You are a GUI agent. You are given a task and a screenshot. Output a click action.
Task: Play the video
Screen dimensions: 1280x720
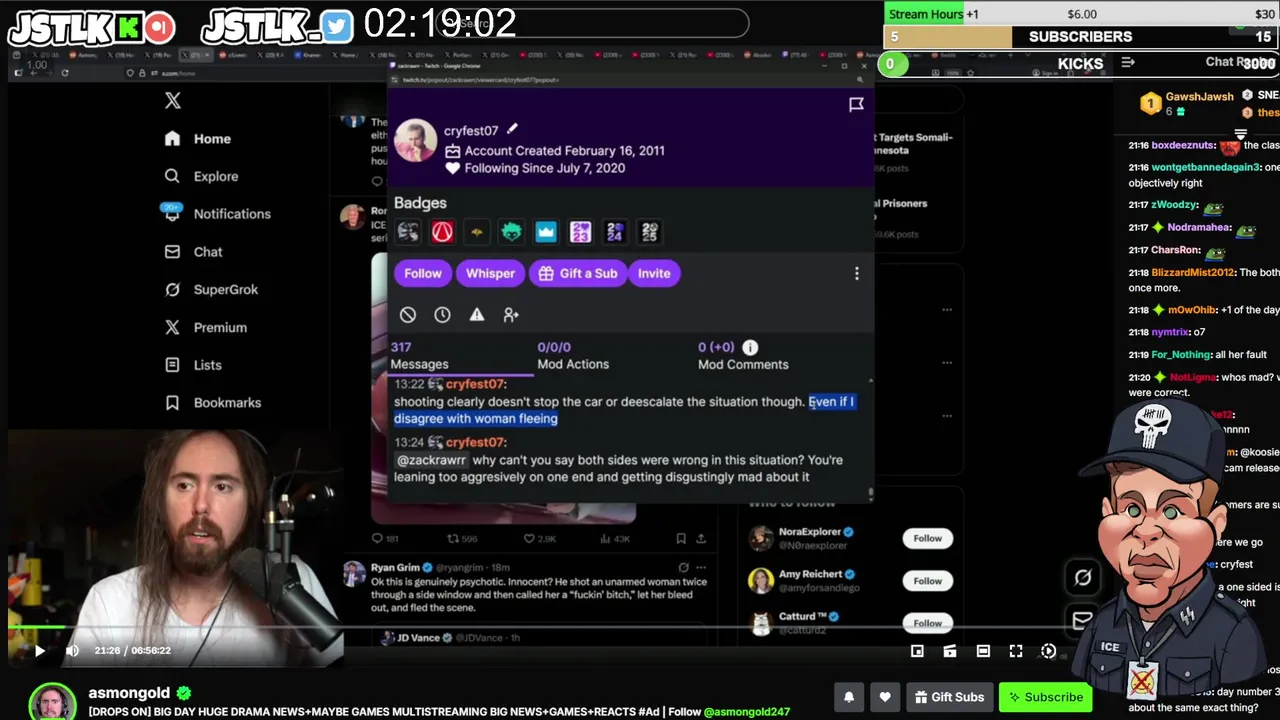point(39,651)
